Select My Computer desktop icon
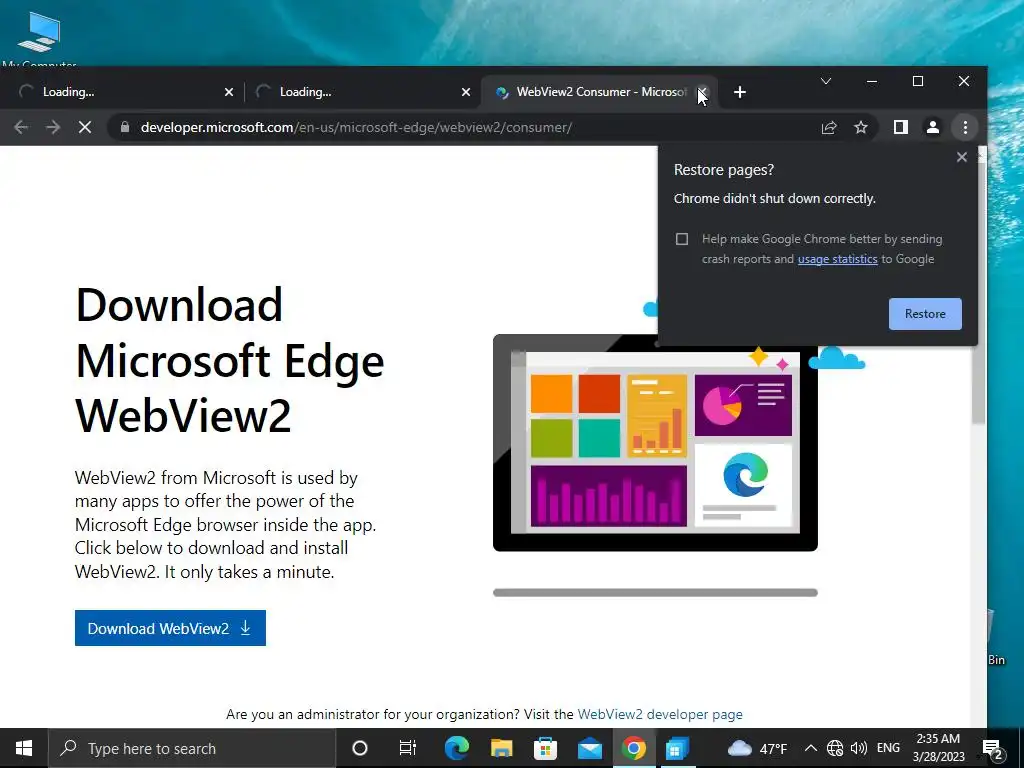The height and width of the screenshot is (768, 1024). 39,39
